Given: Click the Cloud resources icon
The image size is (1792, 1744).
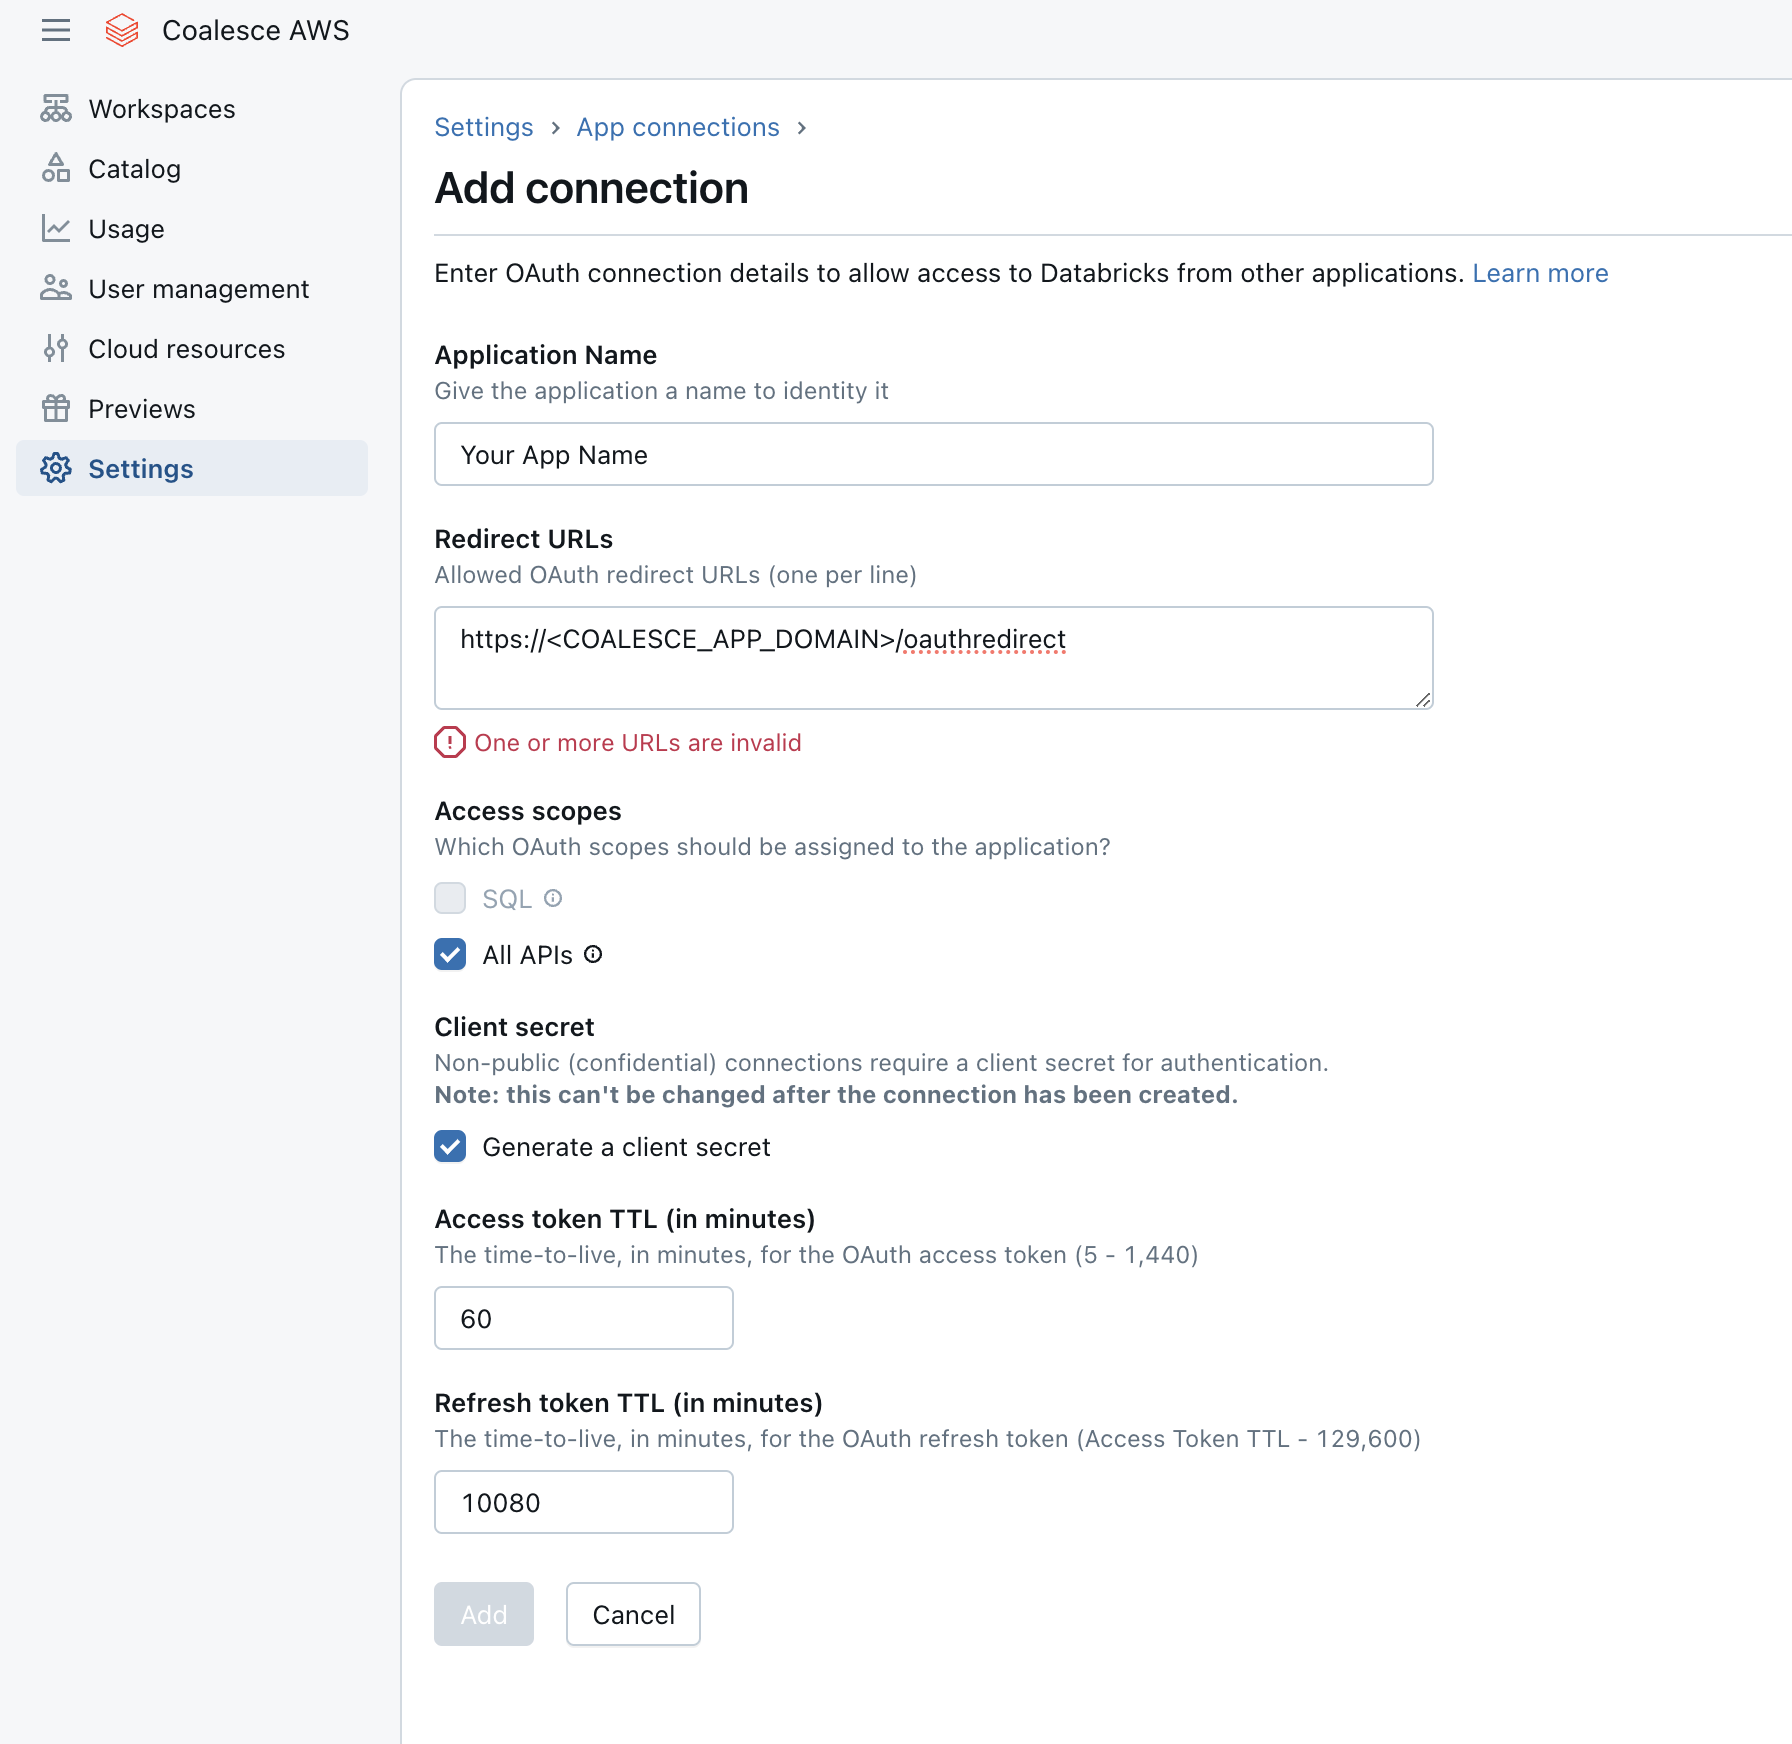Looking at the screenshot, I should pyautogui.click(x=56, y=348).
